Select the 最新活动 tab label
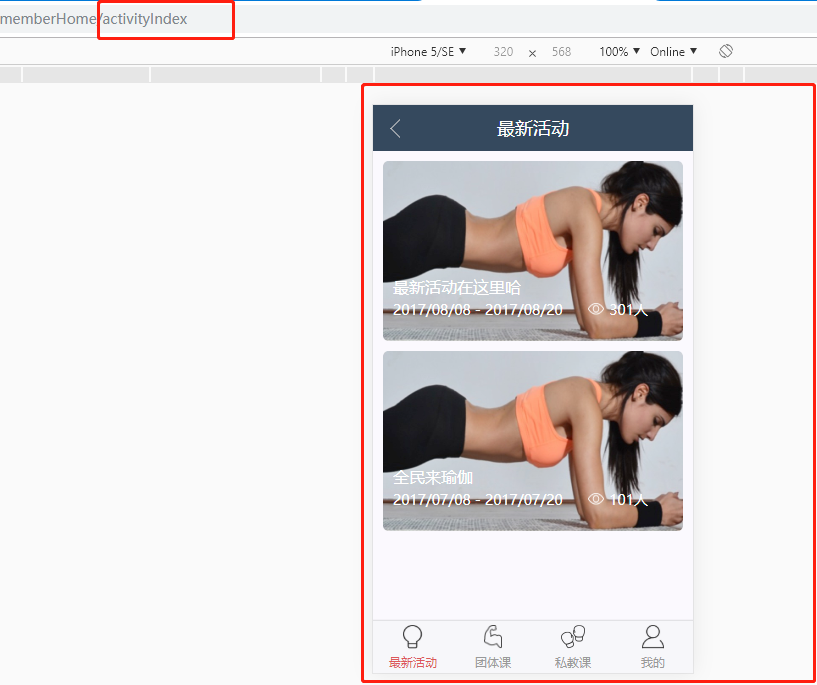 413,663
